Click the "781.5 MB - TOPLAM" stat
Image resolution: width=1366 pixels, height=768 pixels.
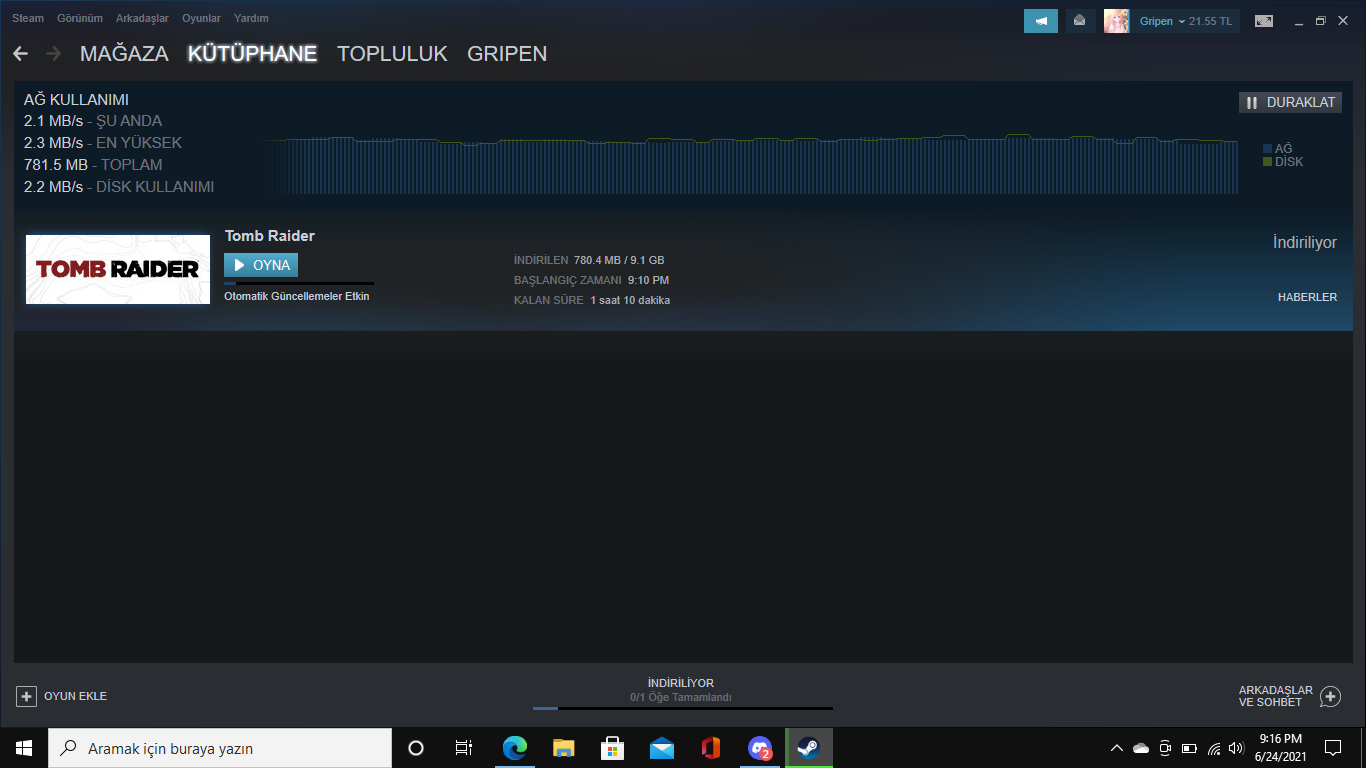click(93, 165)
